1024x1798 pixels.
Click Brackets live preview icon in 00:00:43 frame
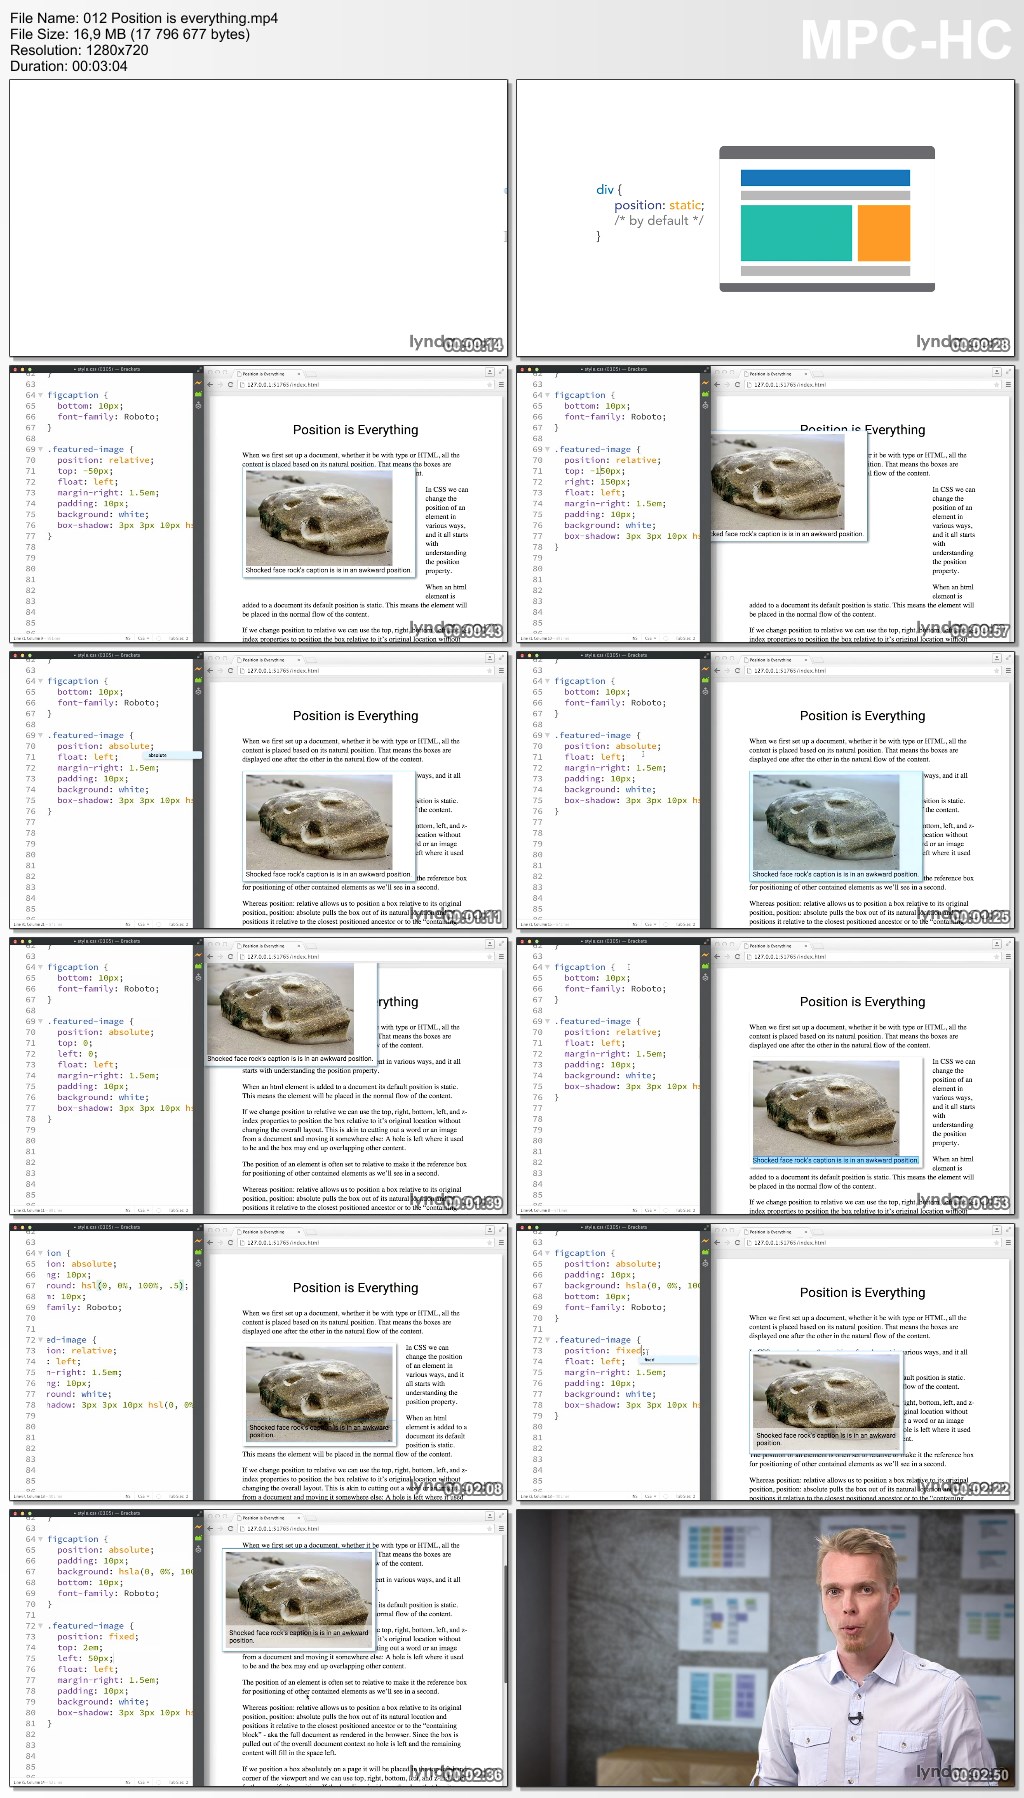[198, 383]
